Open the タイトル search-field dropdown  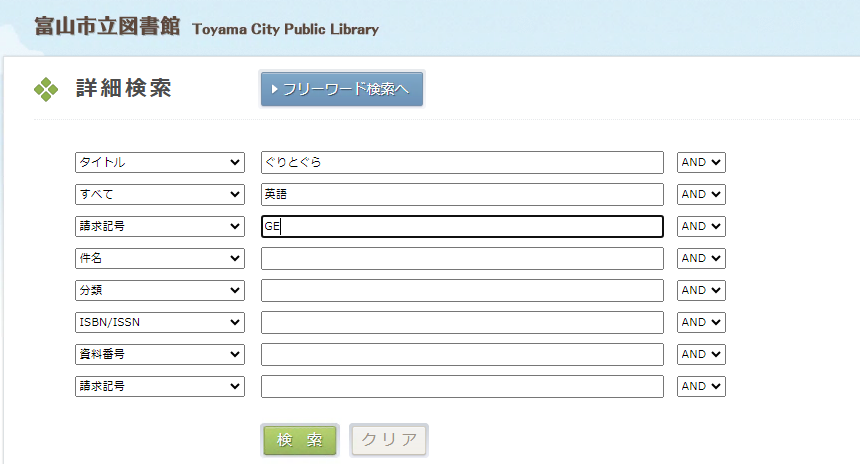click(x=160, y=162)
